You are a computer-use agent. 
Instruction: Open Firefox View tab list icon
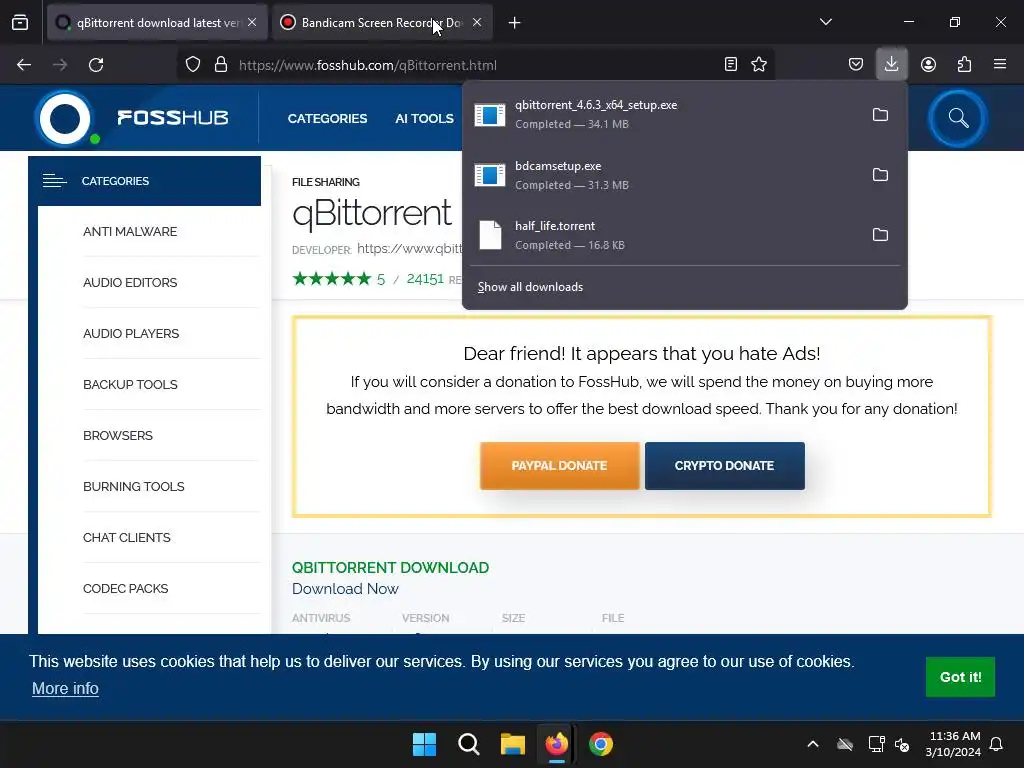[x=20, y=23]
